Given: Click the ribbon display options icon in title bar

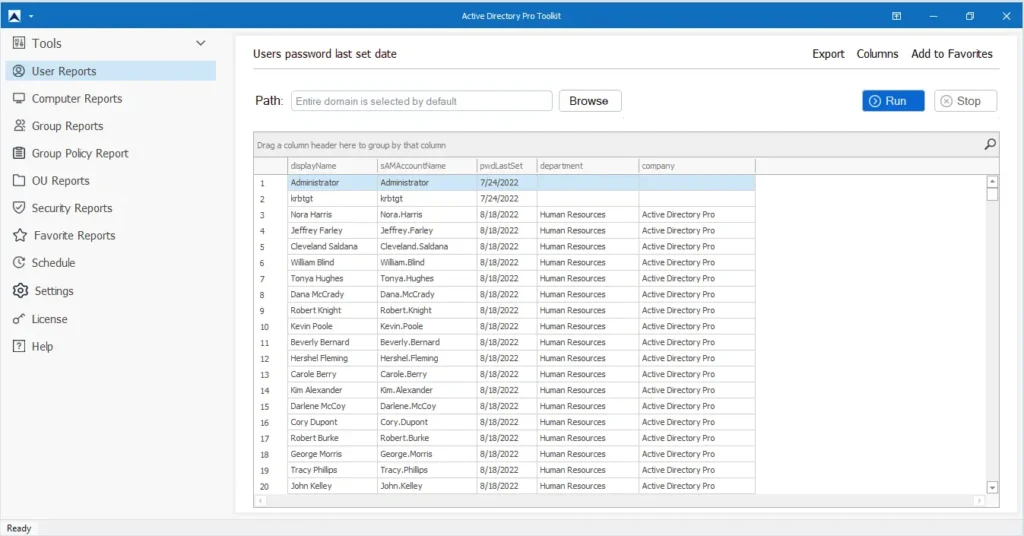Looking at the screenshot, I should click(x=897, y=16).
